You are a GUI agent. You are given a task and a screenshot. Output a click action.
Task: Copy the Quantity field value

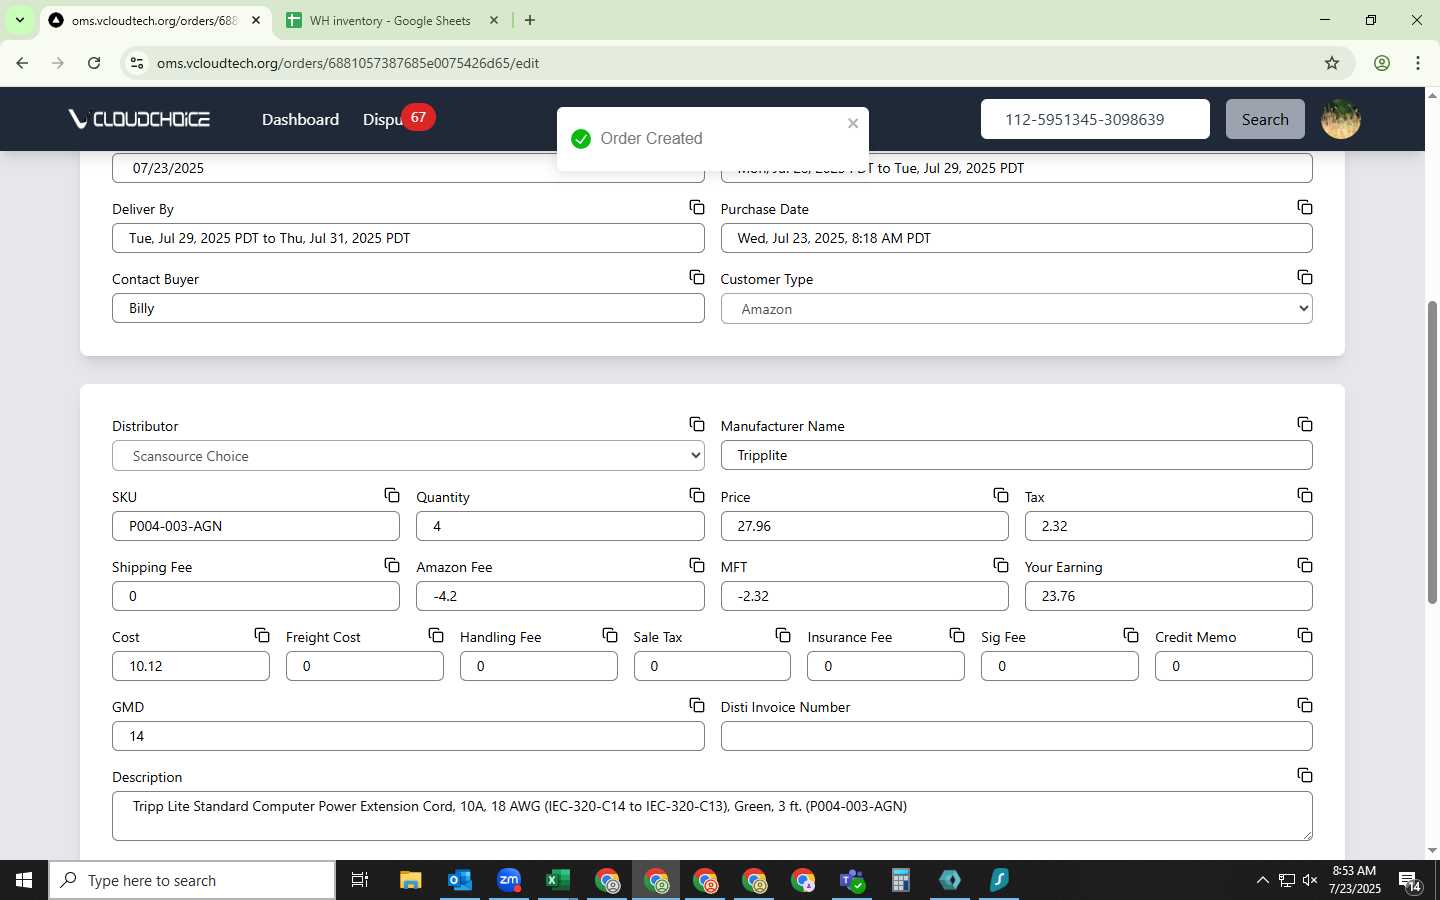click(x=697, y=495)
